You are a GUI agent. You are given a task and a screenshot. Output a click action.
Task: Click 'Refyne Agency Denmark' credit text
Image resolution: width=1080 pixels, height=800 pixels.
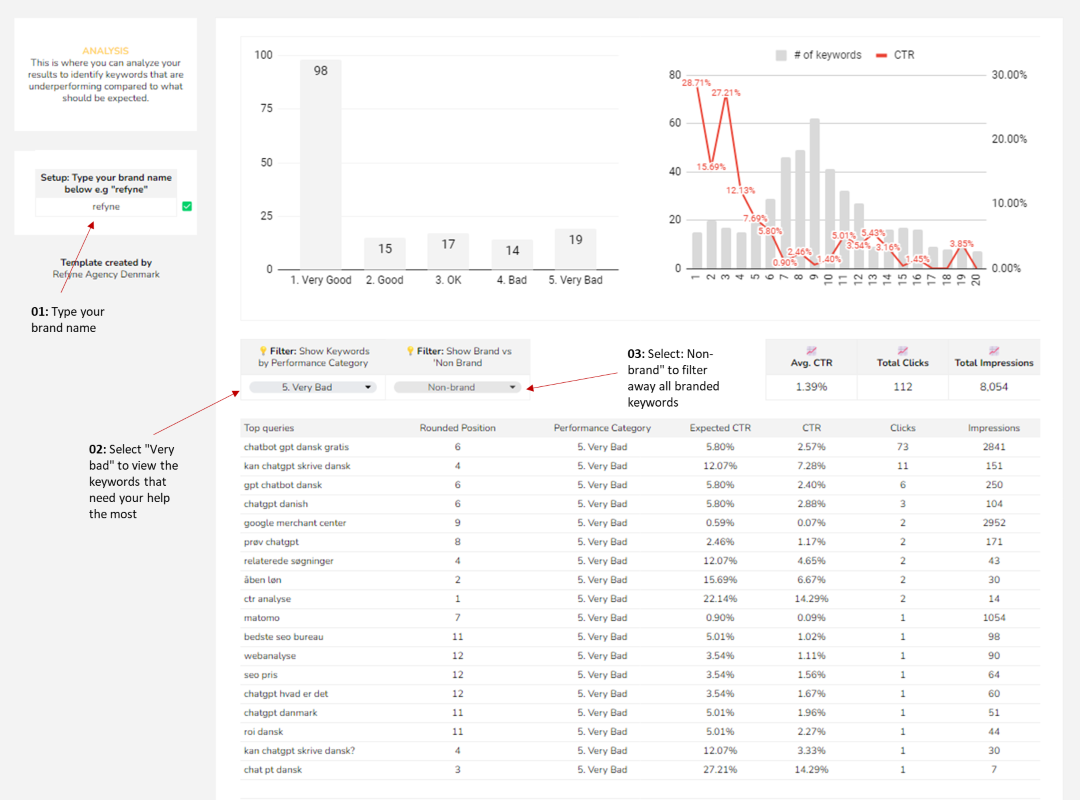(x=106, y=274)
